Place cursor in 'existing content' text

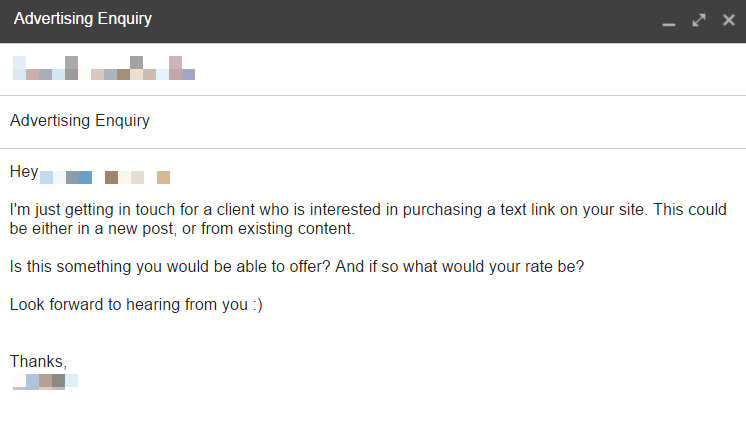click(x=296, y=228)
